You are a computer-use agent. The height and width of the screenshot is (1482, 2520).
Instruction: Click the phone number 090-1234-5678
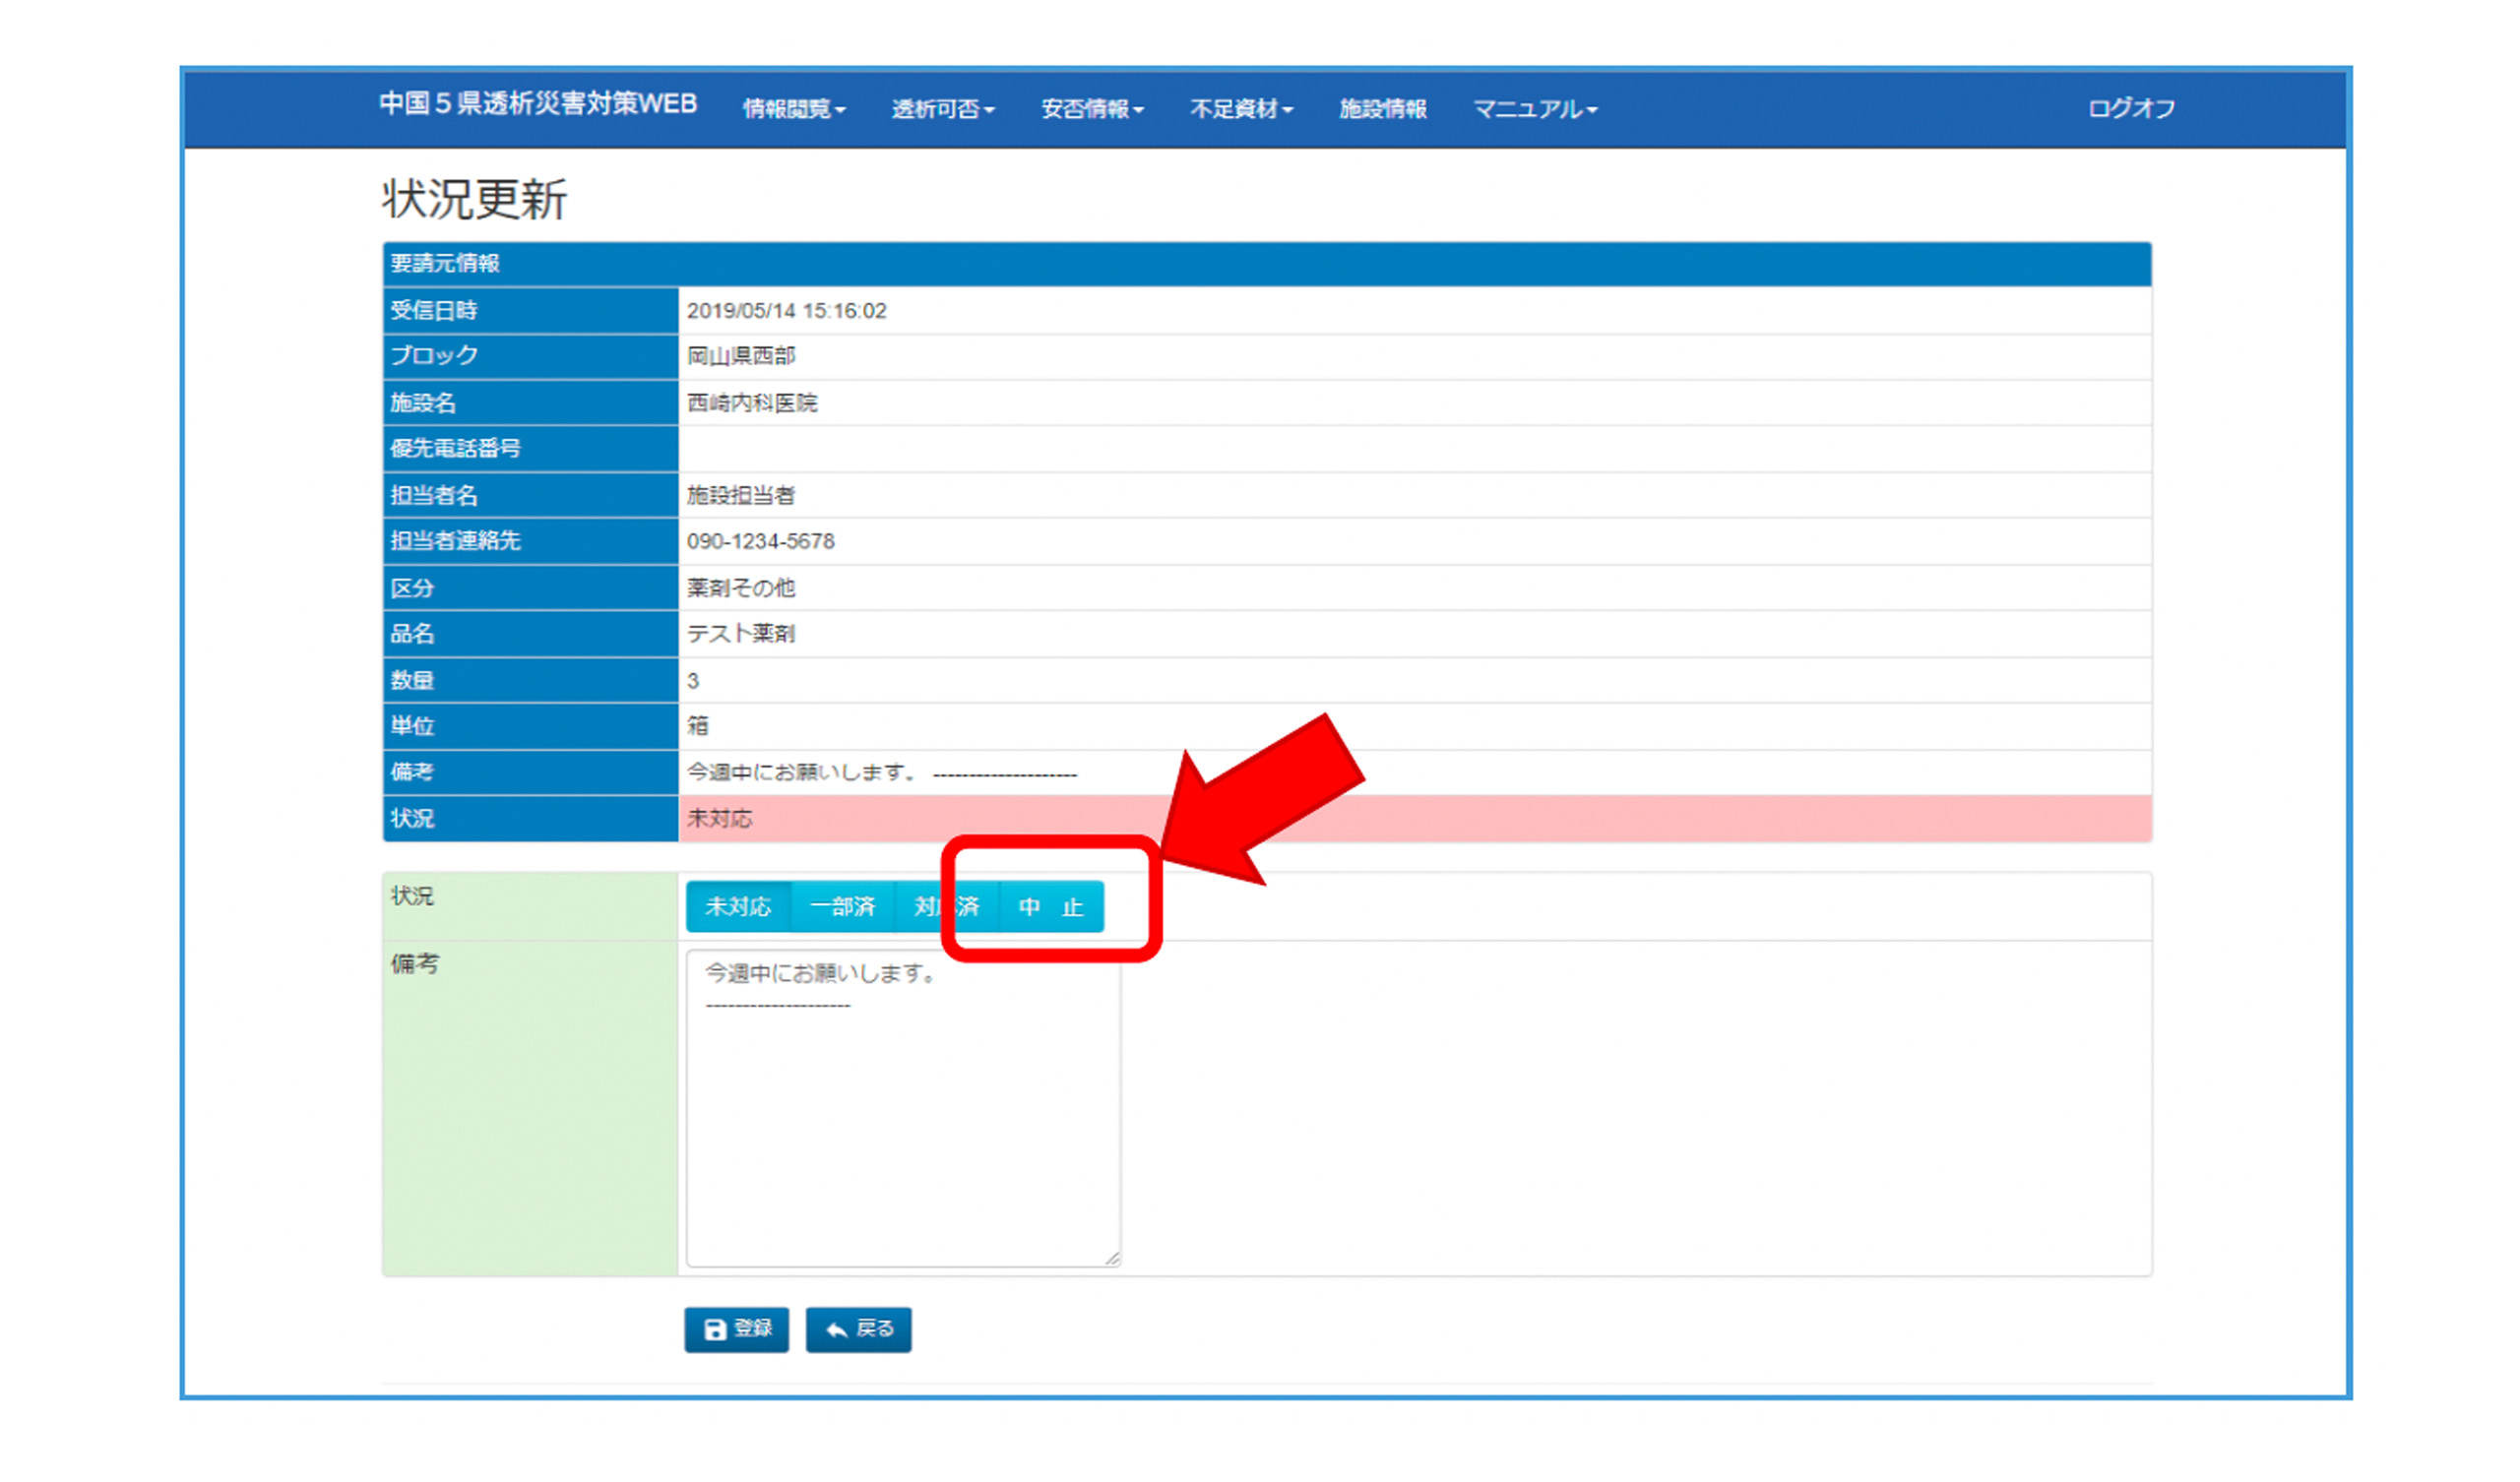click(760, 542)
